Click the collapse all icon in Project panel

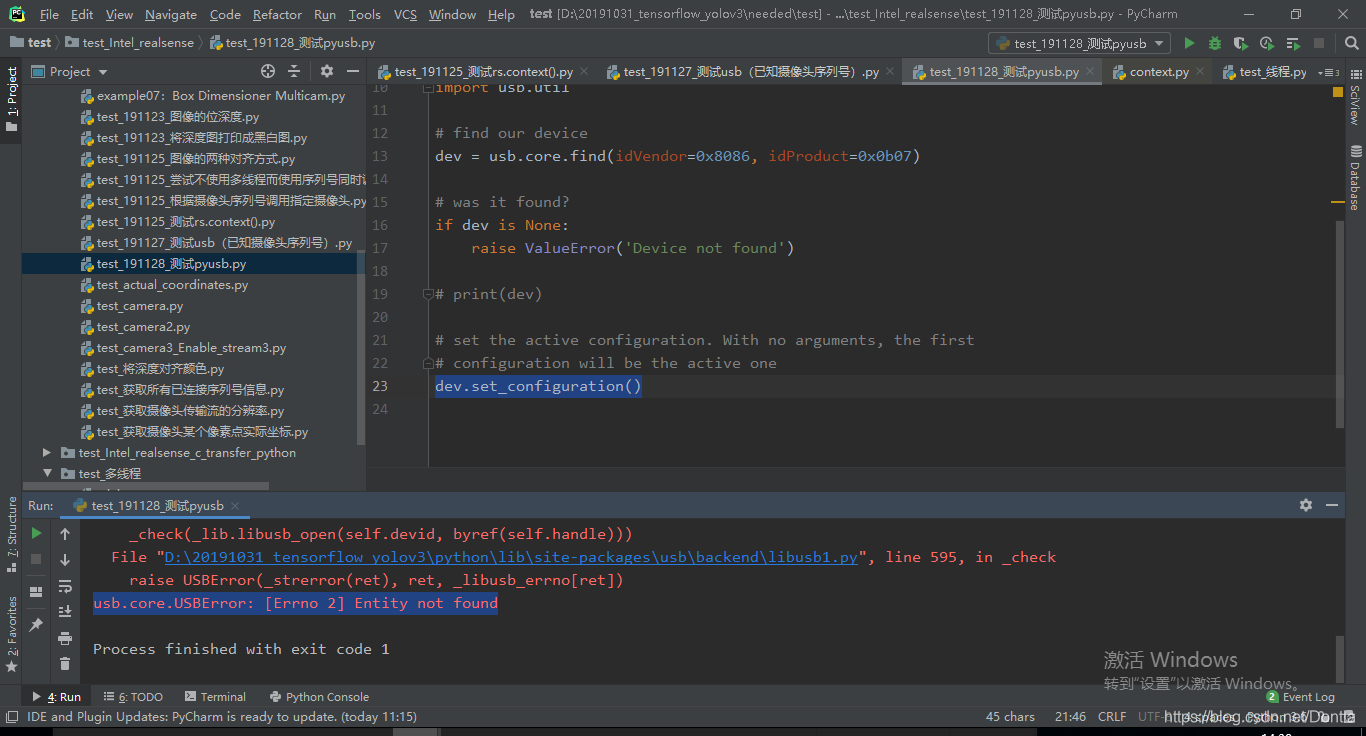point(294,71)
